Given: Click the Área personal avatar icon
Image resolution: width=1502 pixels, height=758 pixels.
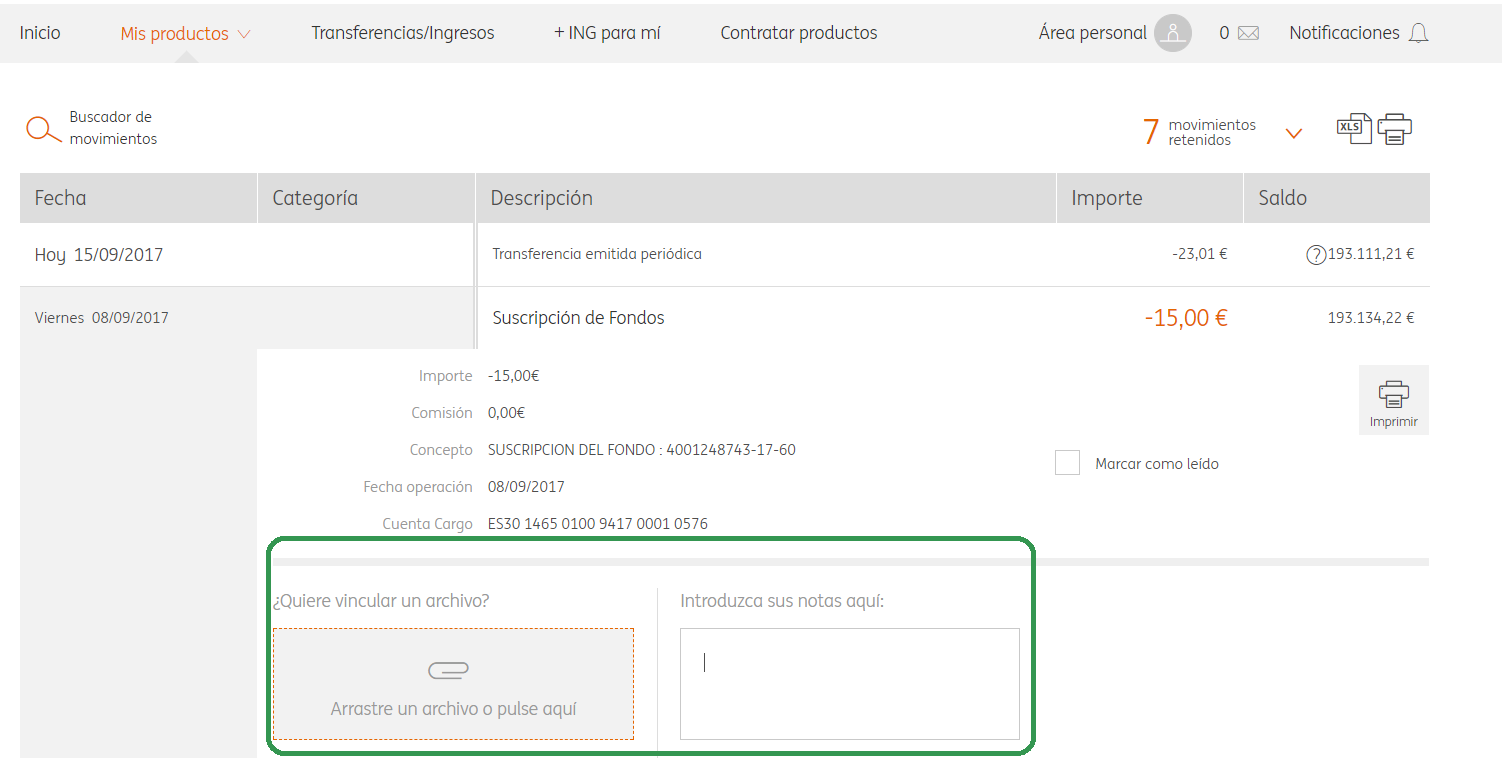Looking at the screenshot, I should (1172, 33).
